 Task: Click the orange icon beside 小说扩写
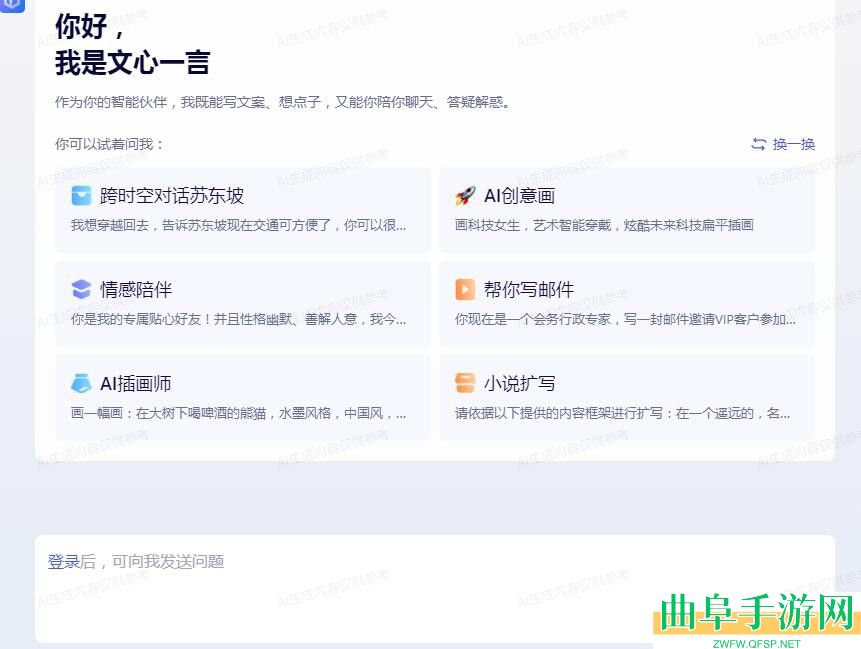point(465,383)
